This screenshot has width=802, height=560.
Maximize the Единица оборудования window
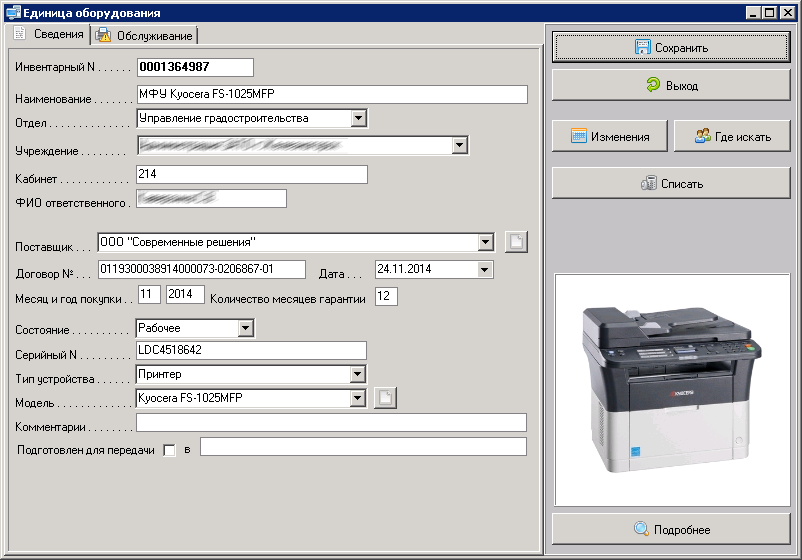[x=769, y=12]
